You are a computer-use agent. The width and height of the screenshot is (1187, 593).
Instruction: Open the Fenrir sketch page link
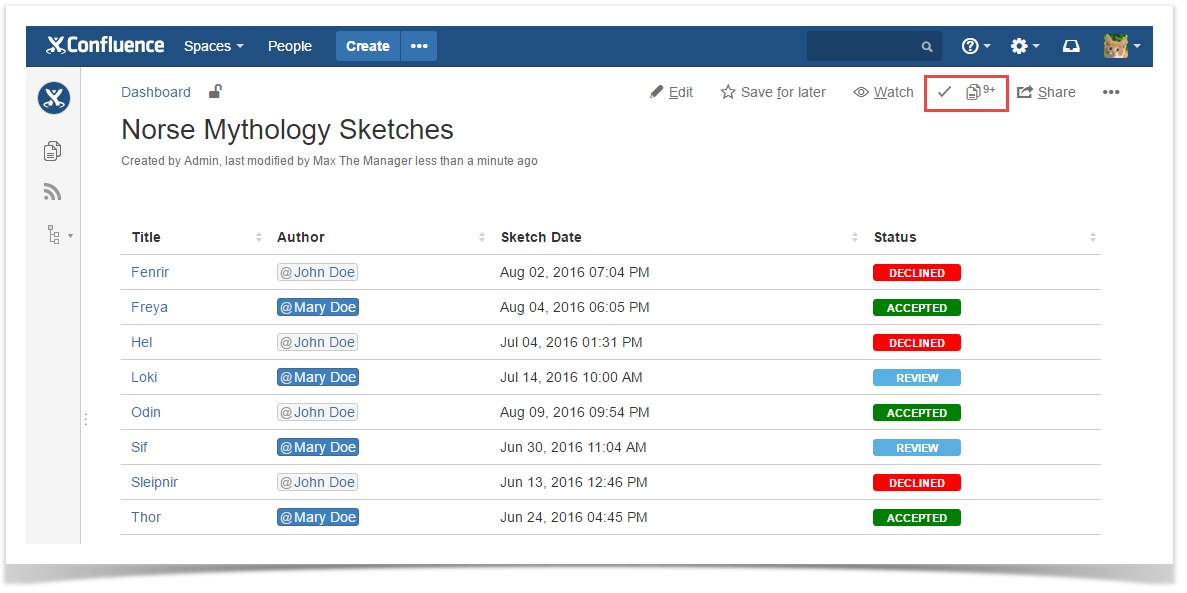point(150,271)
